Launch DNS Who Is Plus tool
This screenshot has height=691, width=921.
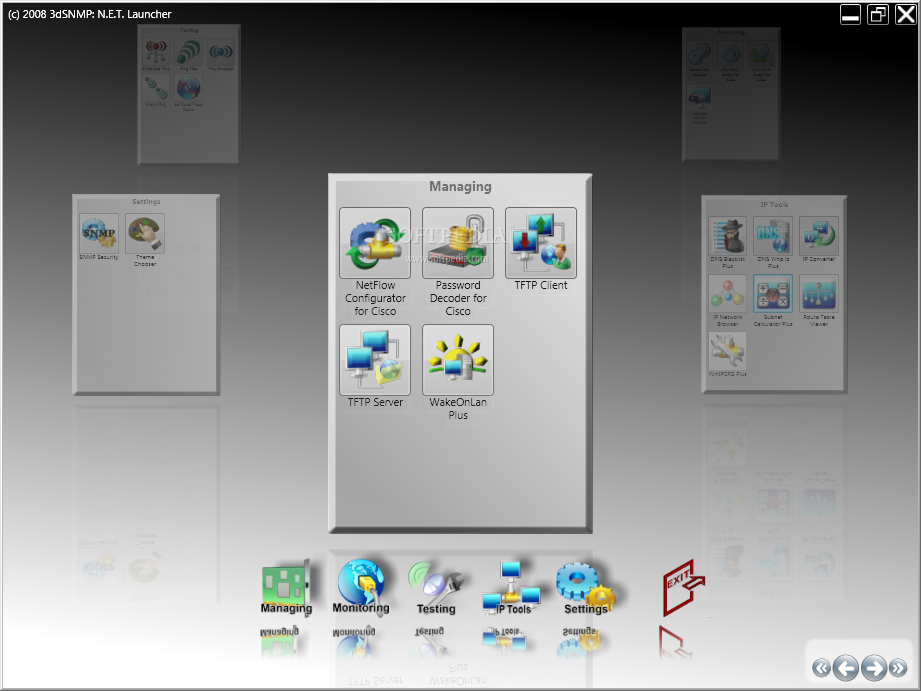773,236
